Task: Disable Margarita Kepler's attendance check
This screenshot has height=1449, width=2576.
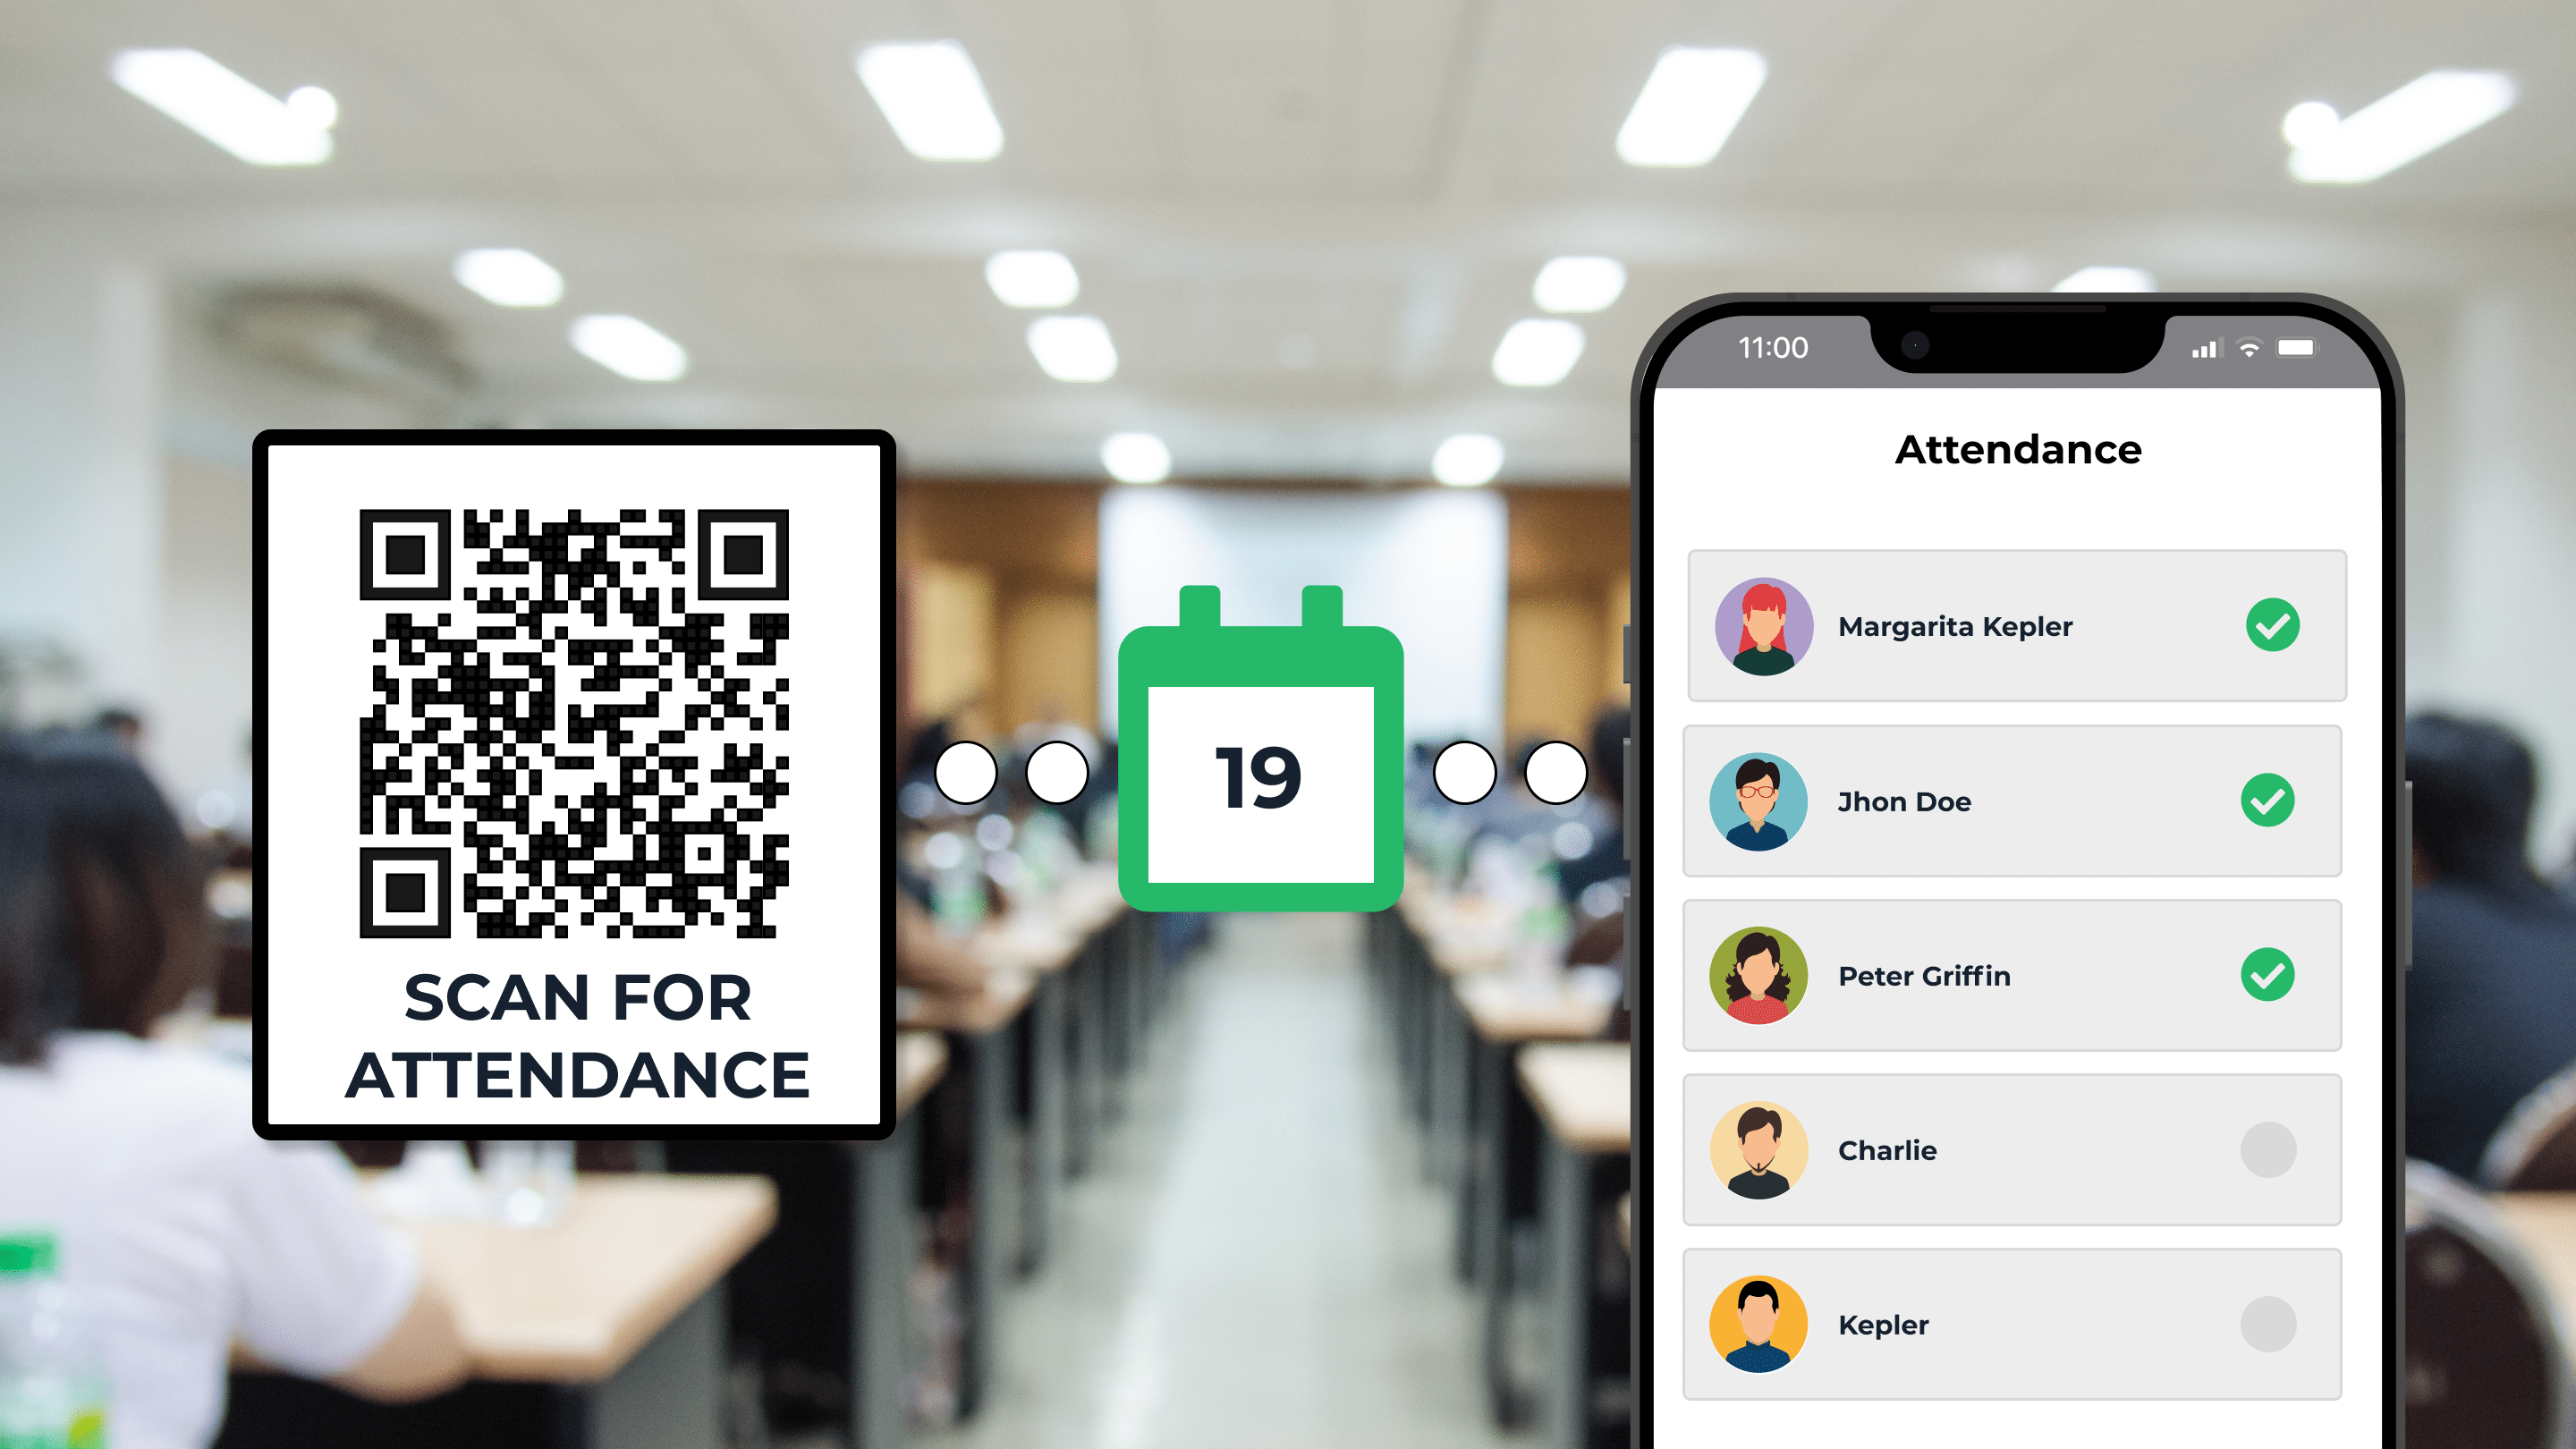Action: click(x=2272, y=626)
